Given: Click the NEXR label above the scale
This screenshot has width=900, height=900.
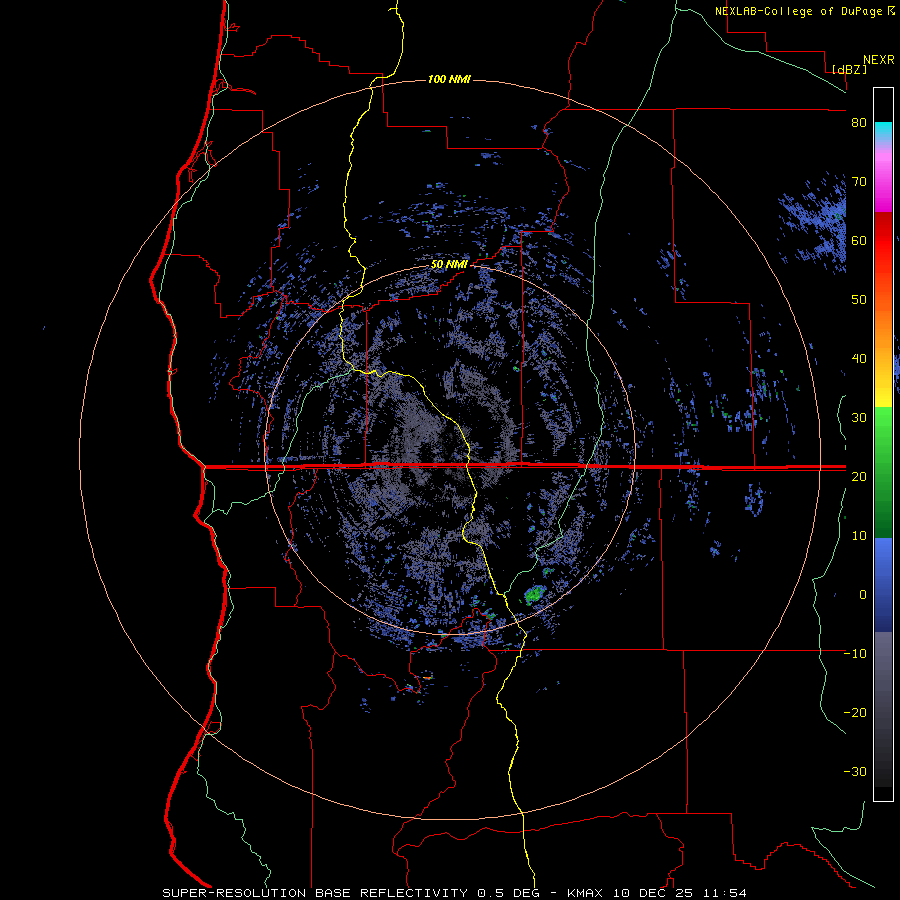Looking at the screenshot, I should pyautogui.click(x=878, y=60).
